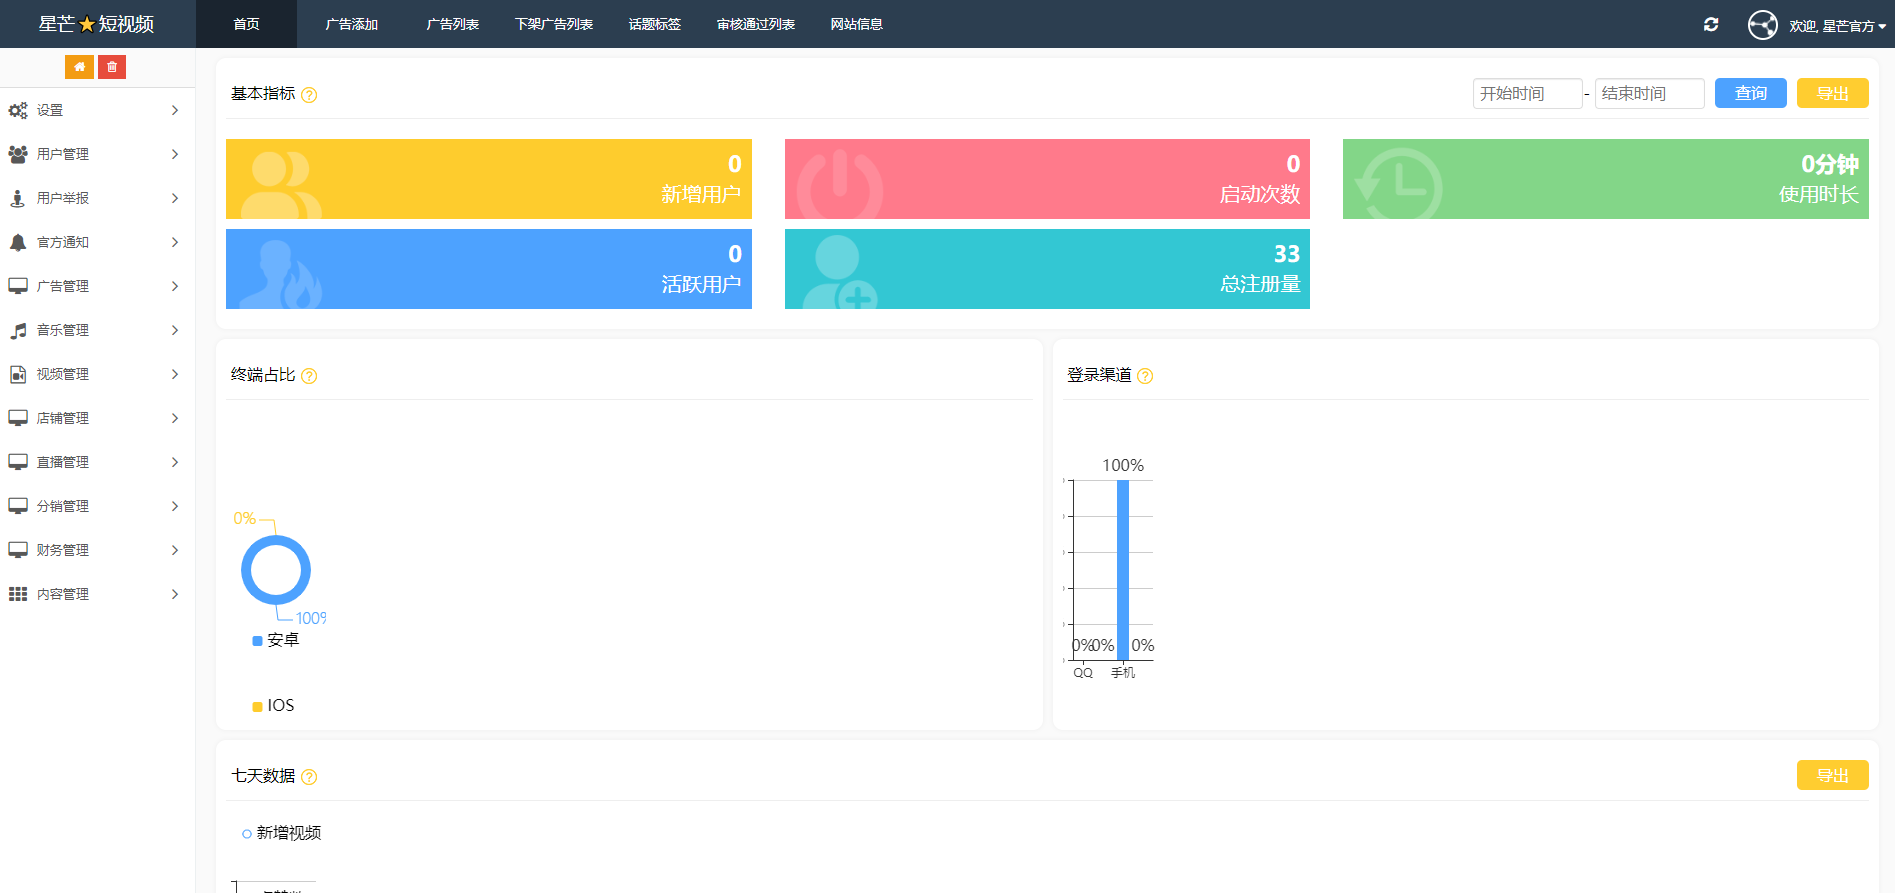This screenshot has width=1895, height=893.
Task: Open the 广告列表 tab
Action: [x=452, y=24]
